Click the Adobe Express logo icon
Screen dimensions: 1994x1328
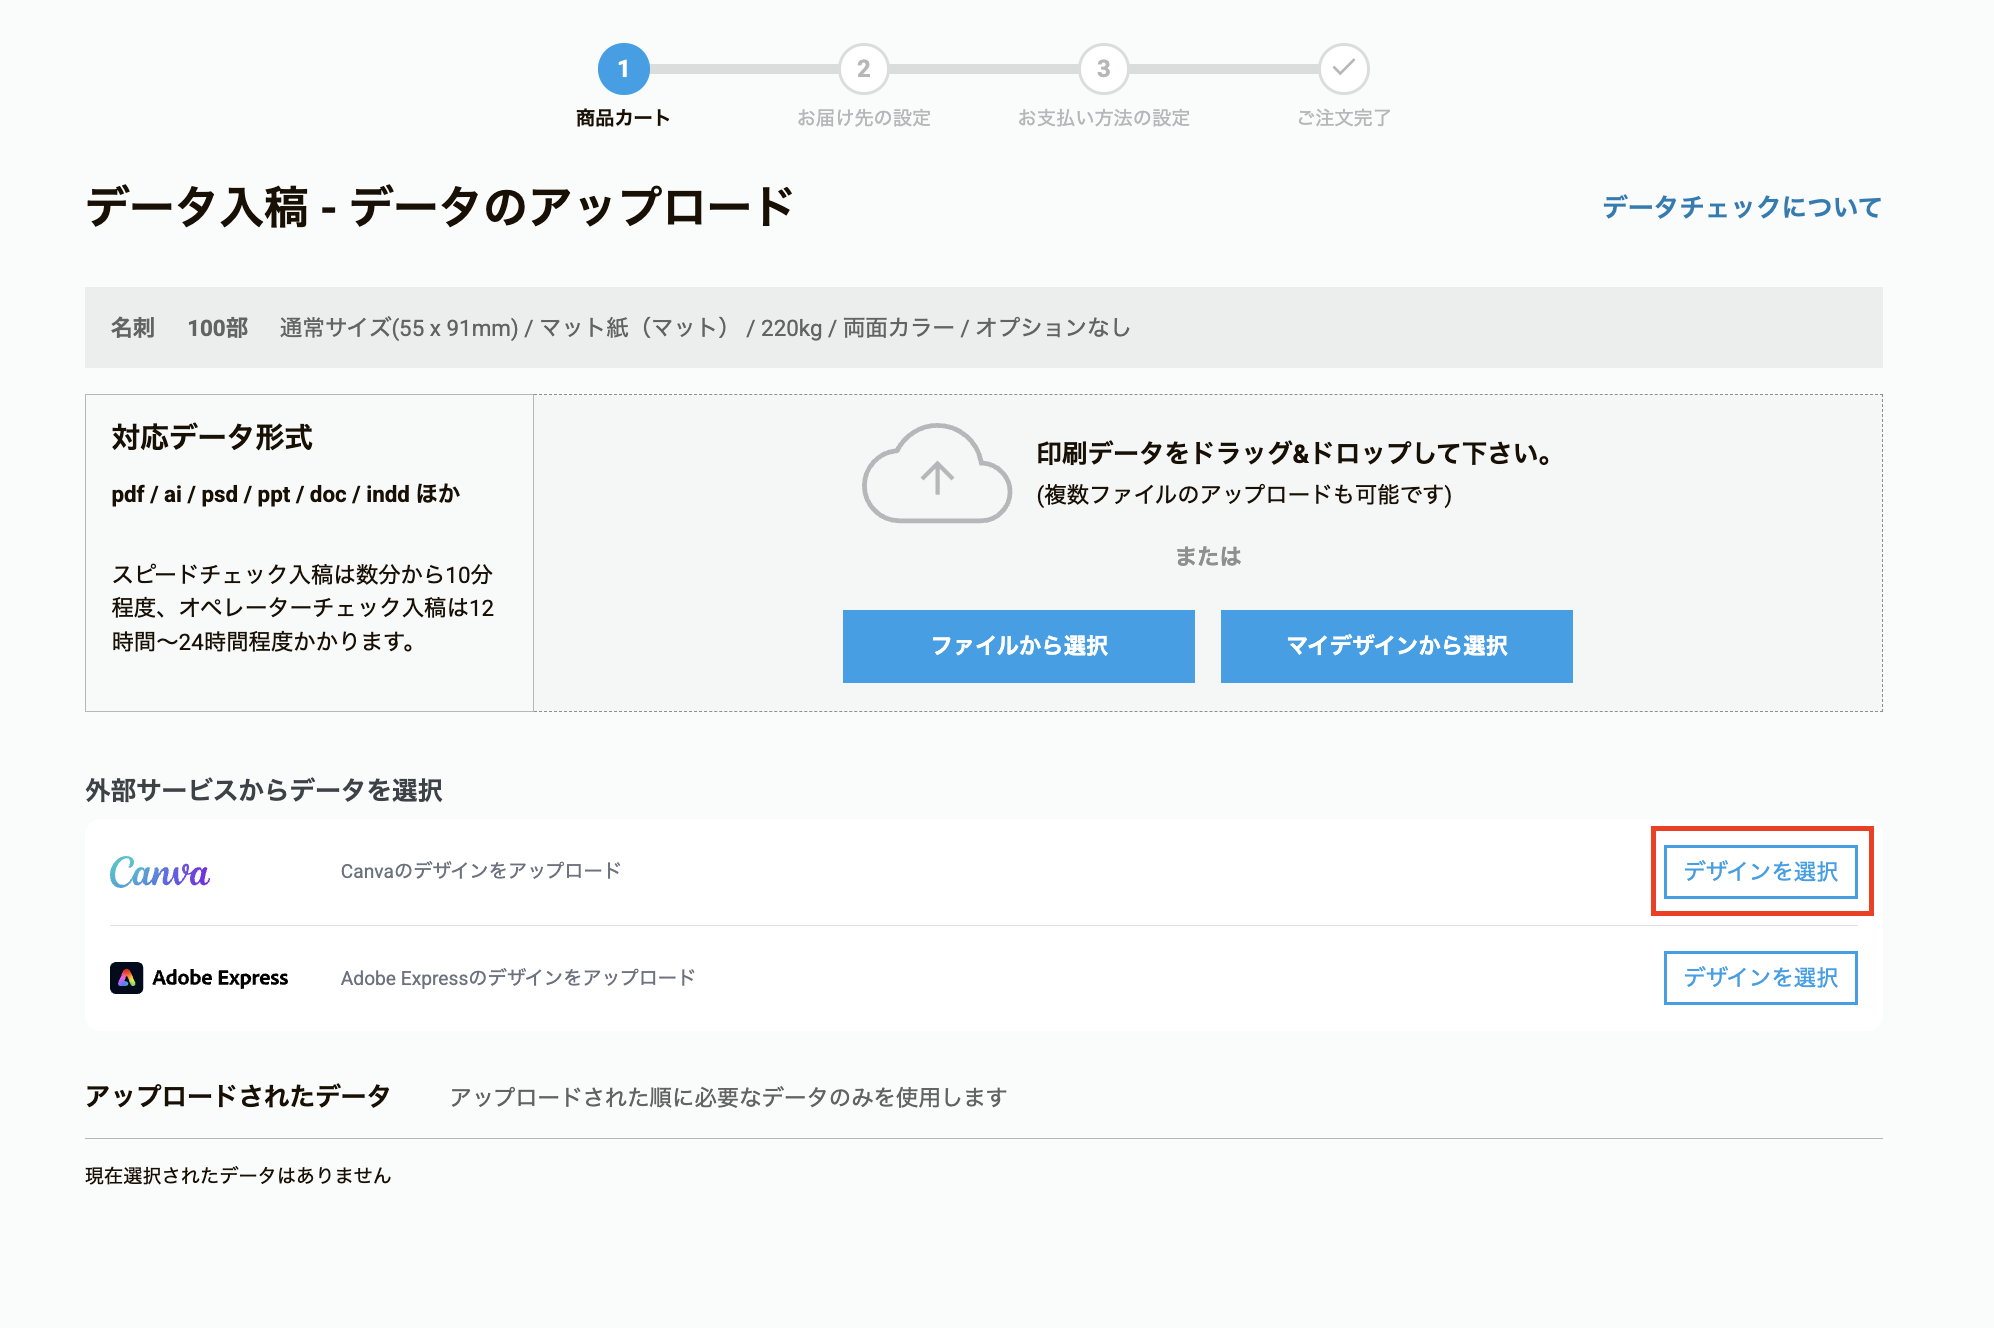[127, 977]
